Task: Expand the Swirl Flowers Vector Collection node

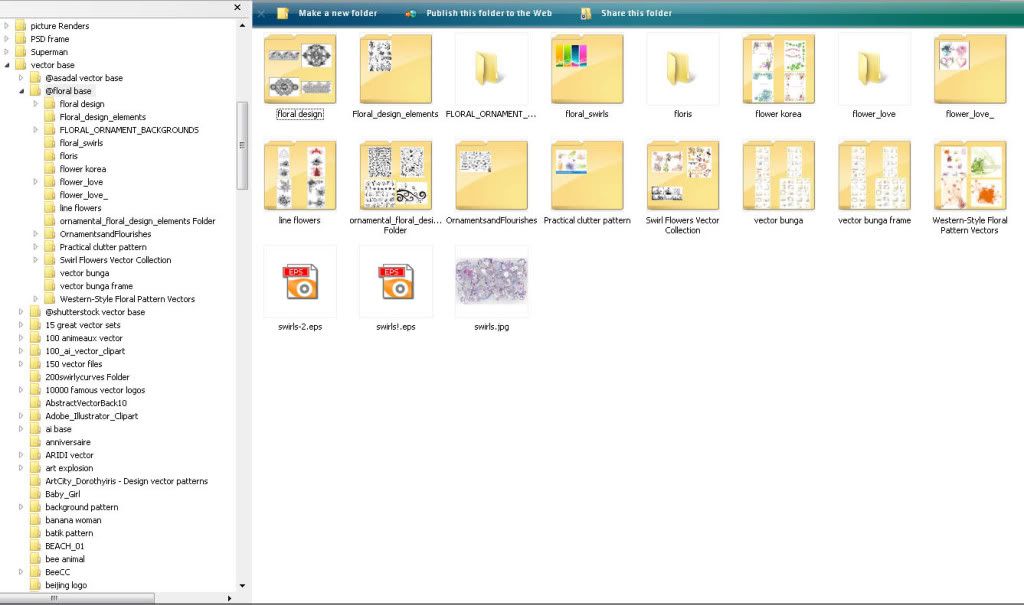Action: [x=36, y=260]
